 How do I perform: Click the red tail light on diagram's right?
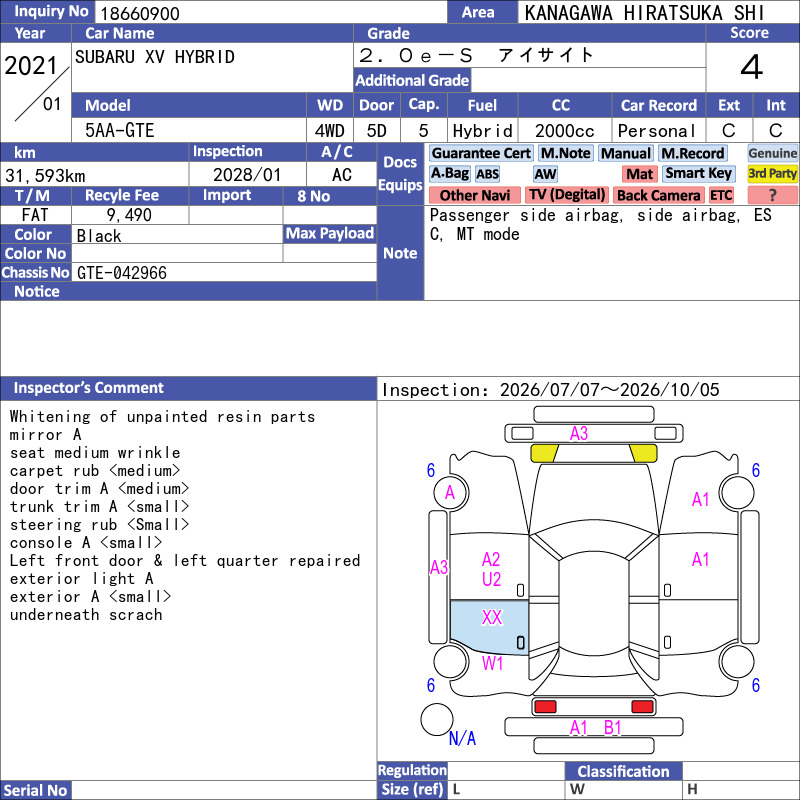(642, 707)
